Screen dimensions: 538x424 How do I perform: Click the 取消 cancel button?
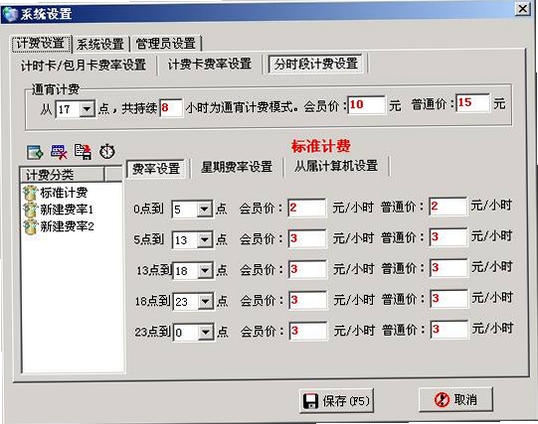click(x=456, y=399)
